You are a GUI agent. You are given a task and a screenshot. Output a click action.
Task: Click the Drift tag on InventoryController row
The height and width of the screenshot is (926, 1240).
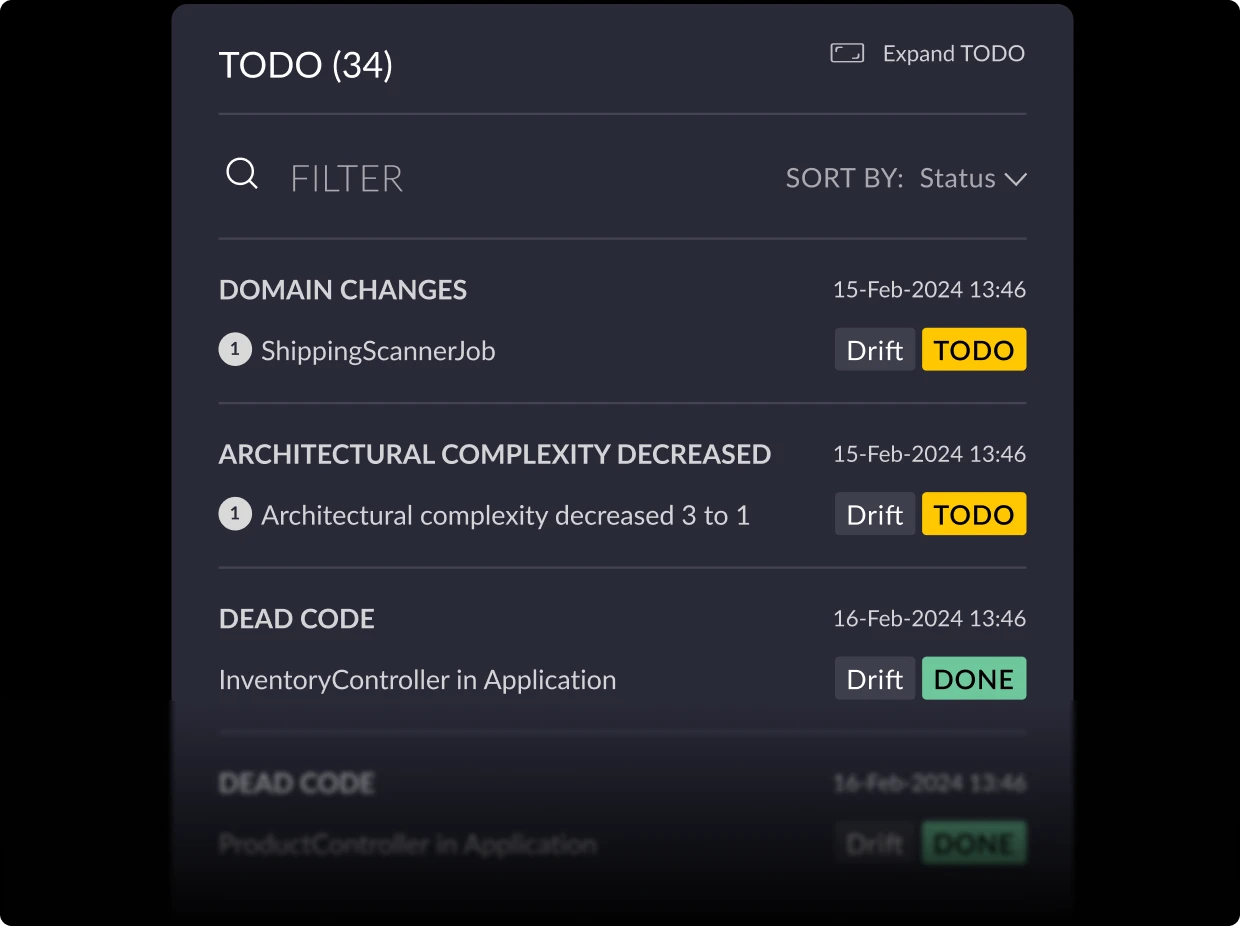875,678
